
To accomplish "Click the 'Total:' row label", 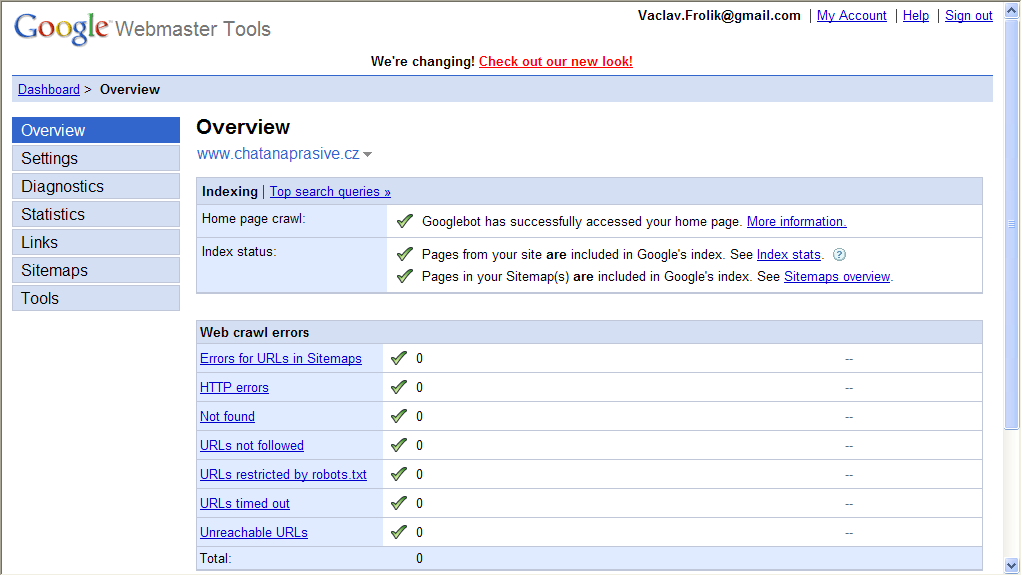I will click(x=216, y=558).
